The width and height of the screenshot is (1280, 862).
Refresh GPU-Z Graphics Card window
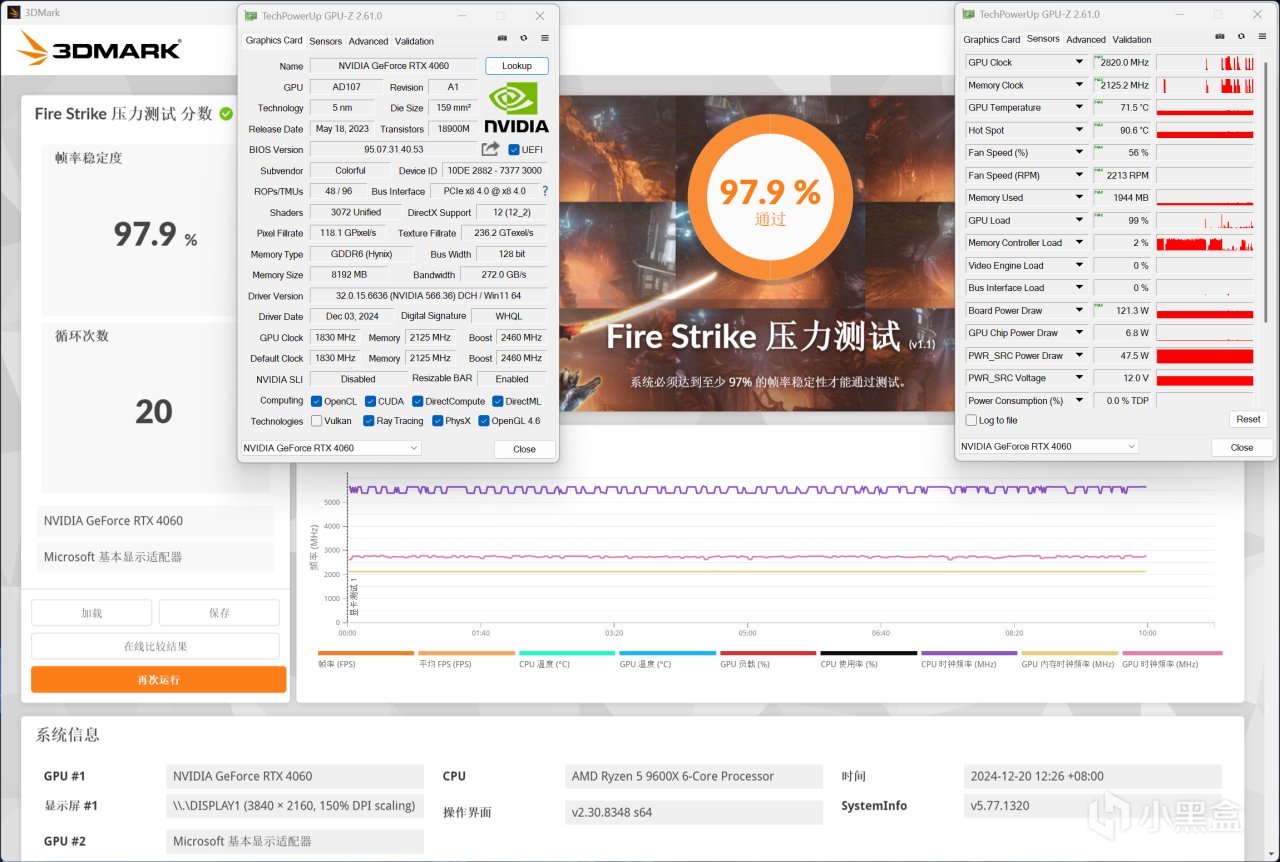[x=523, y=38]
